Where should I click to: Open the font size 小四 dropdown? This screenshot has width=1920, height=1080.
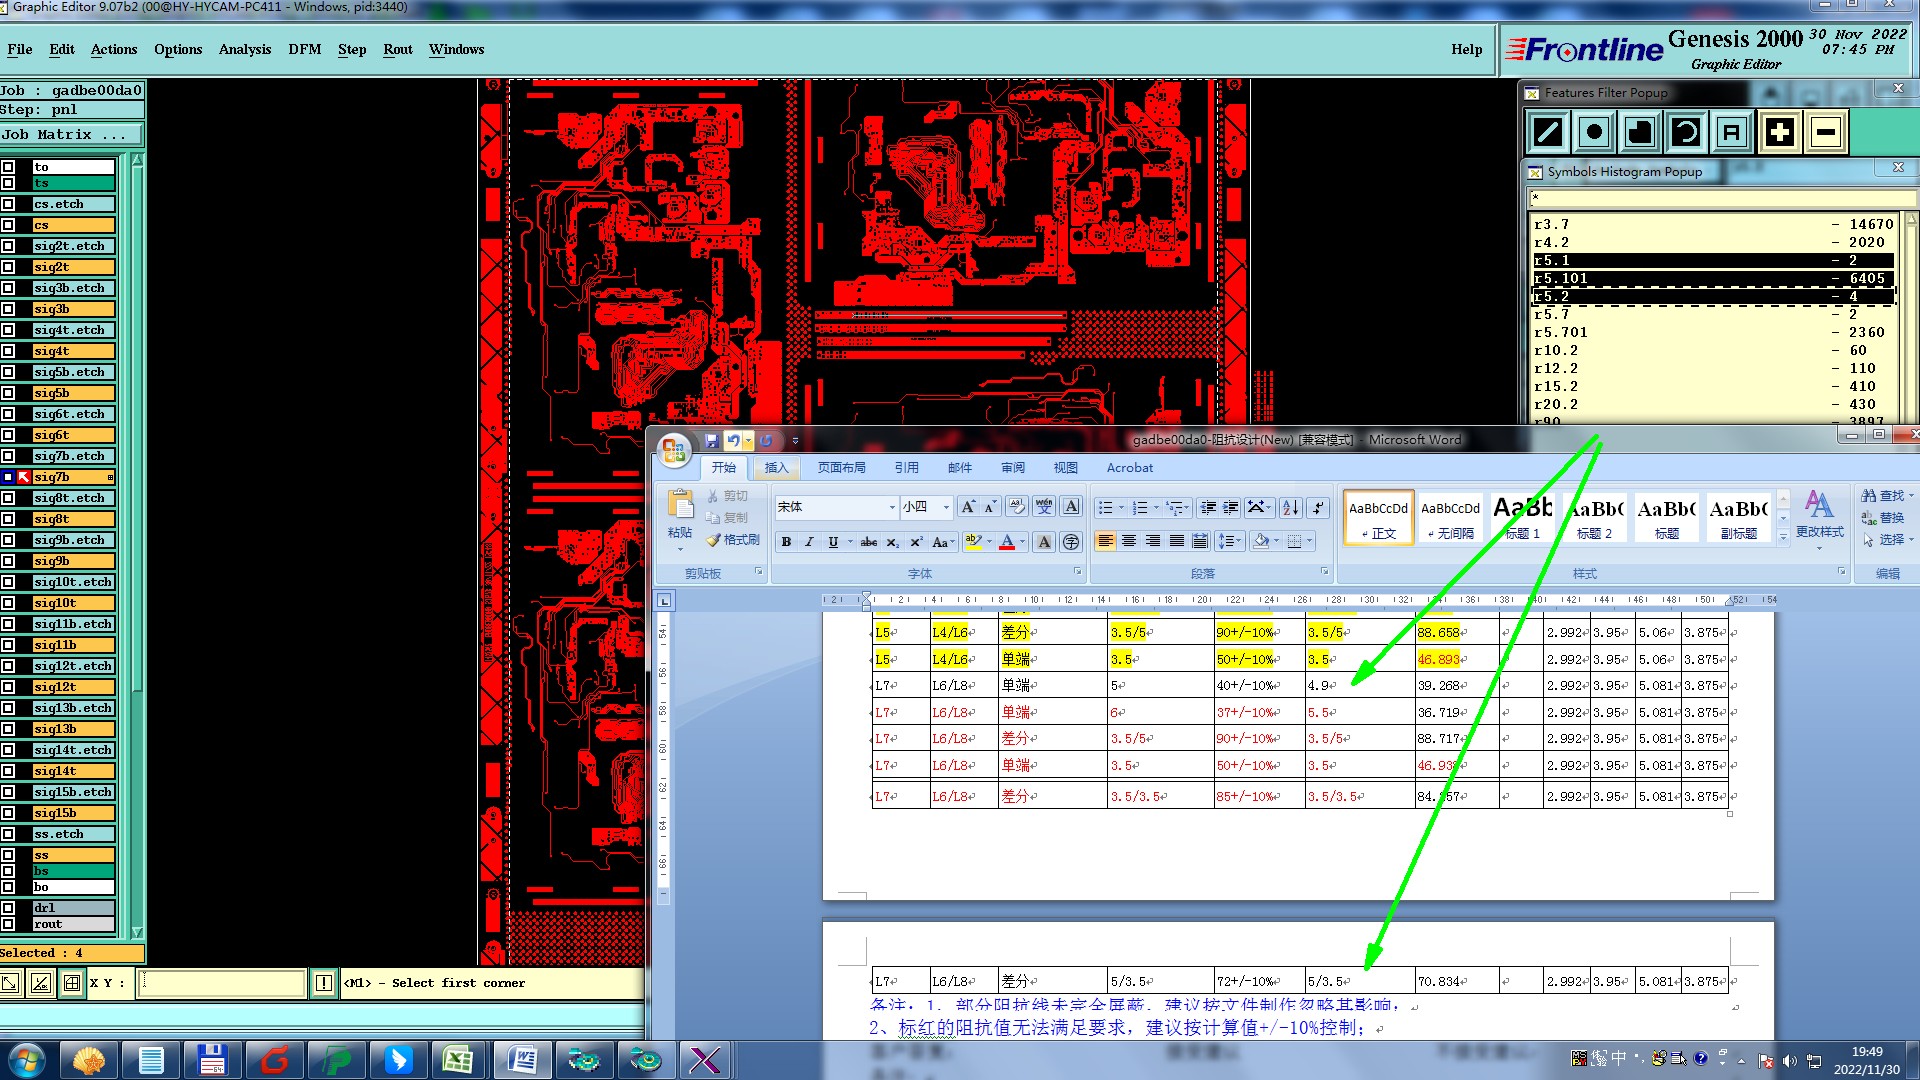(x=946, y=507)
